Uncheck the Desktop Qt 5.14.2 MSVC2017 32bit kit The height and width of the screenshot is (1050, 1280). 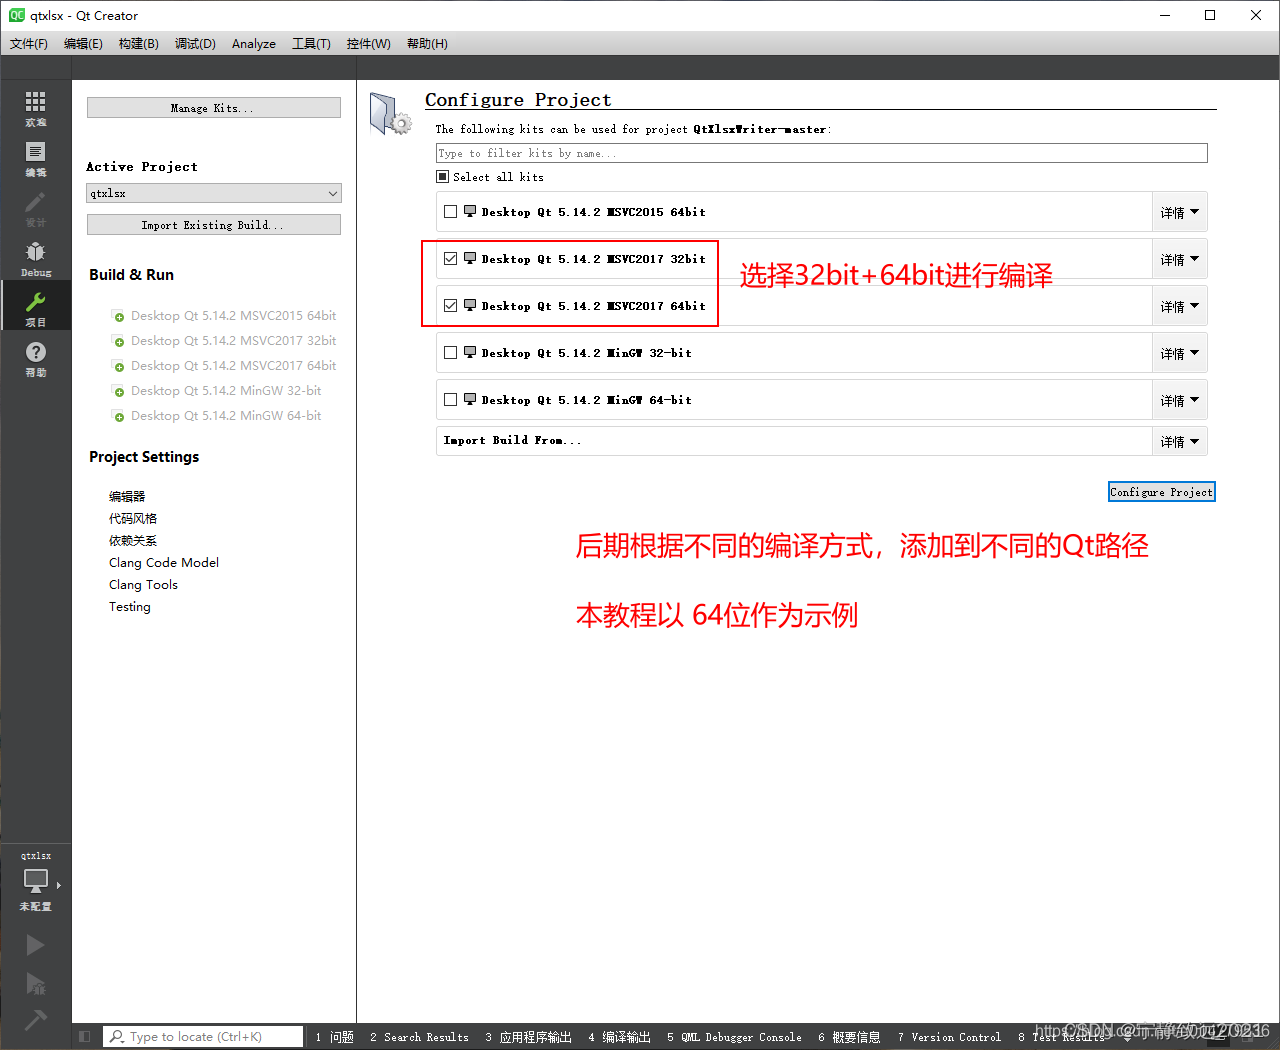(x=450, y=258)
